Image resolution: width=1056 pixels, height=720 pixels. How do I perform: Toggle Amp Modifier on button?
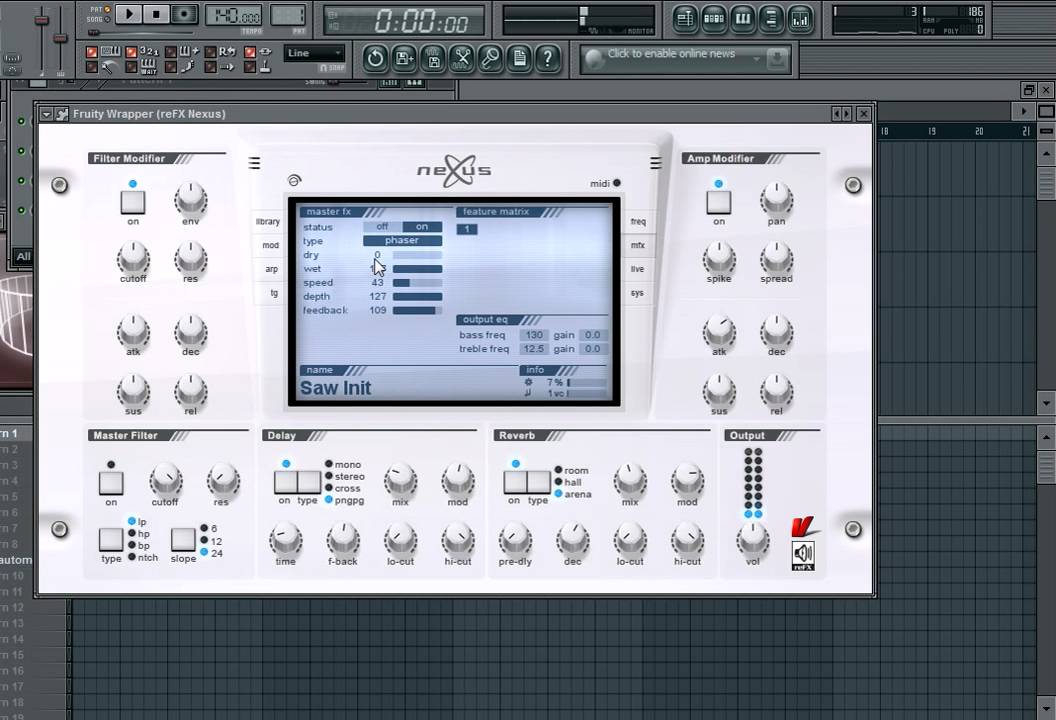[719, 201]
